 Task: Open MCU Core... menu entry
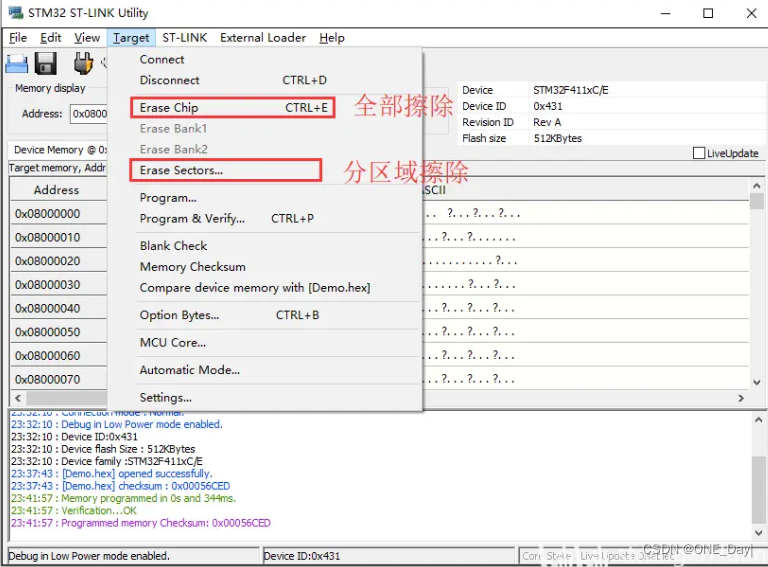click(x=264, y=342)
